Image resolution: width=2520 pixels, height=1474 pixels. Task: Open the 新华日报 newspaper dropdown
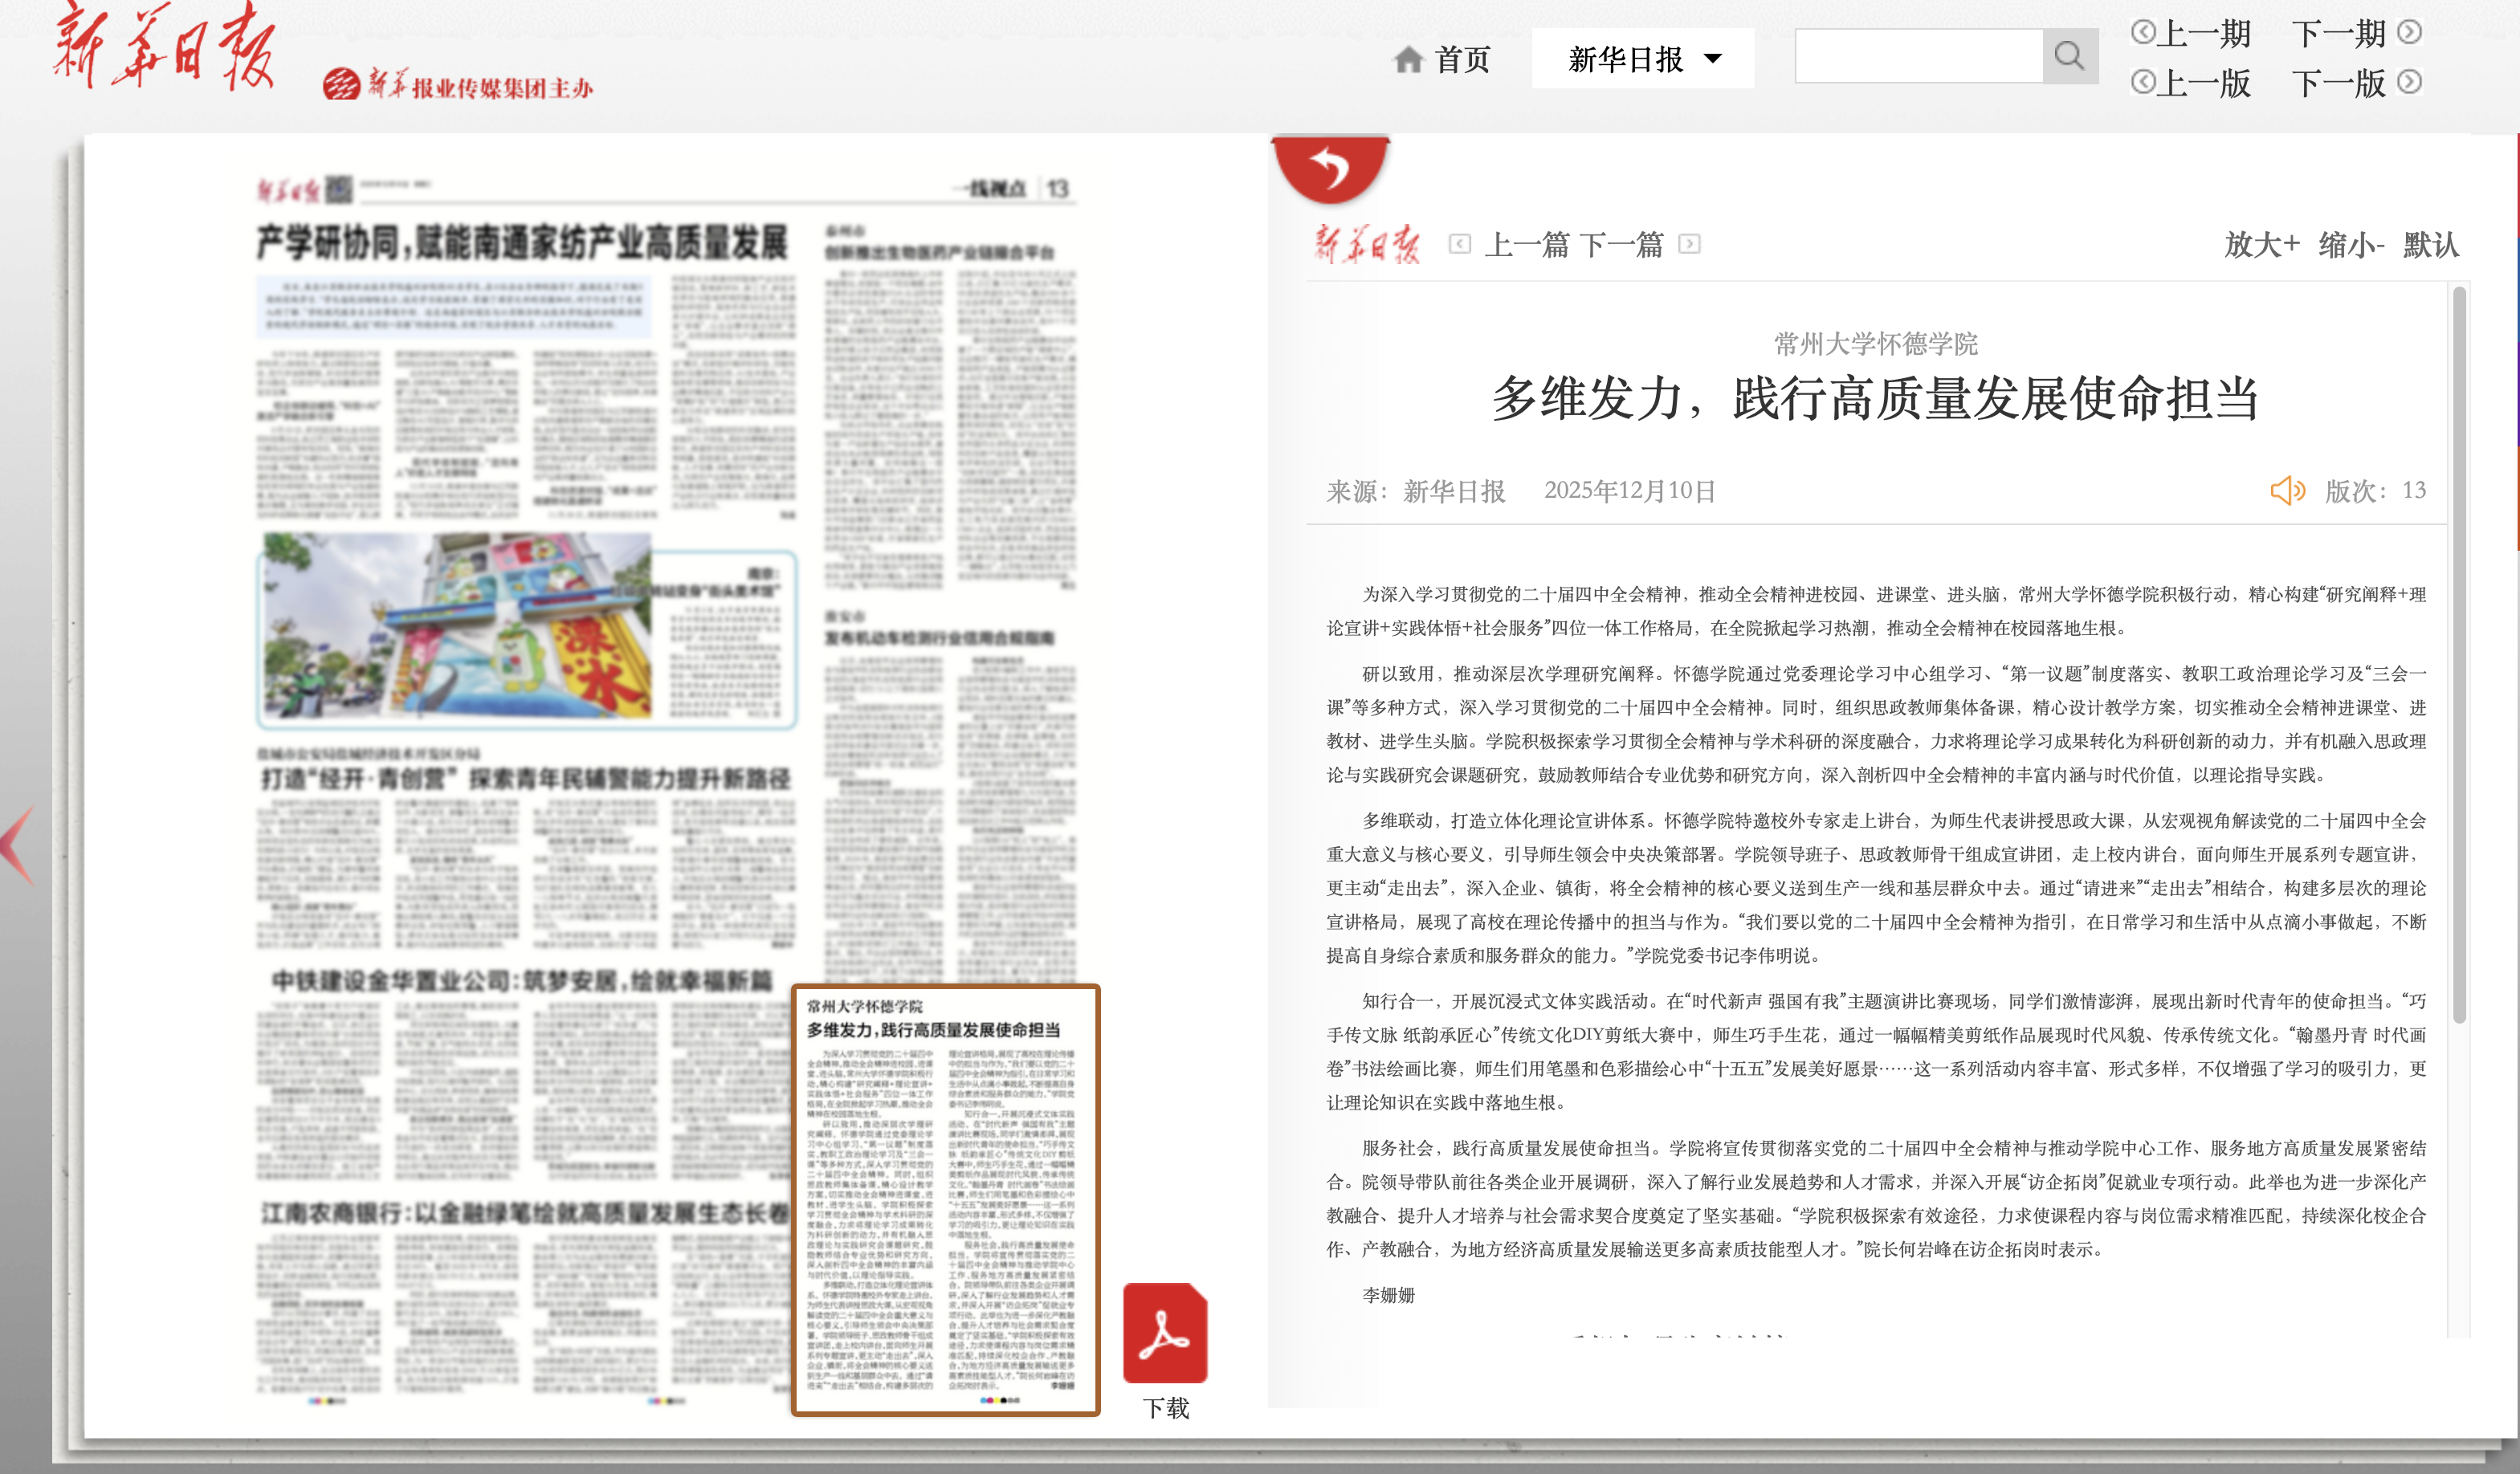1643,59
